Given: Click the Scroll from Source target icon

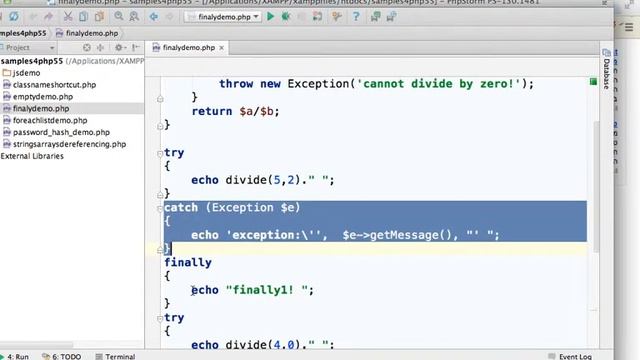Looking at the screenshot, I should (x=87, y=48).
